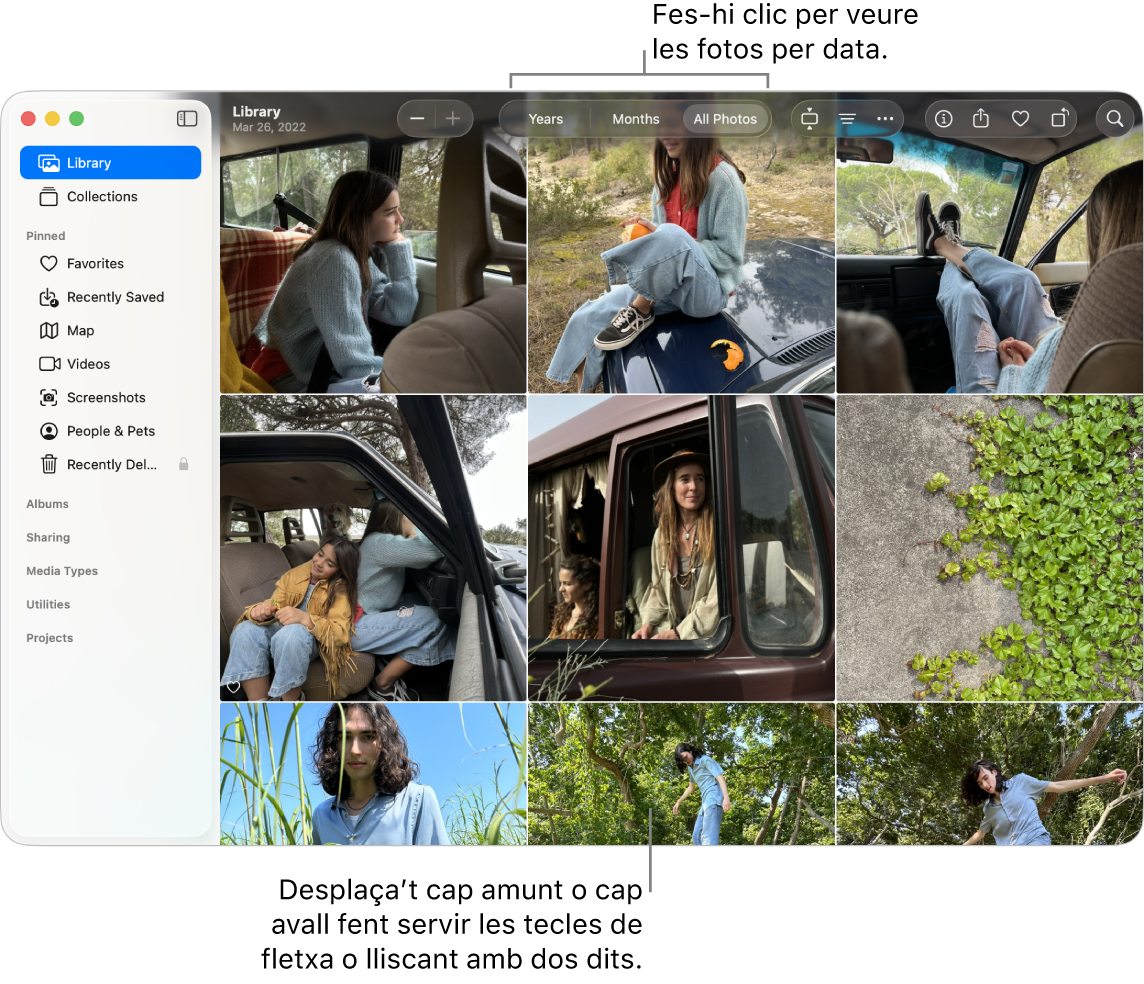1144x984 pixels.
Task: Open the filter options with the lines icon
Action: [x=846, y=118]
